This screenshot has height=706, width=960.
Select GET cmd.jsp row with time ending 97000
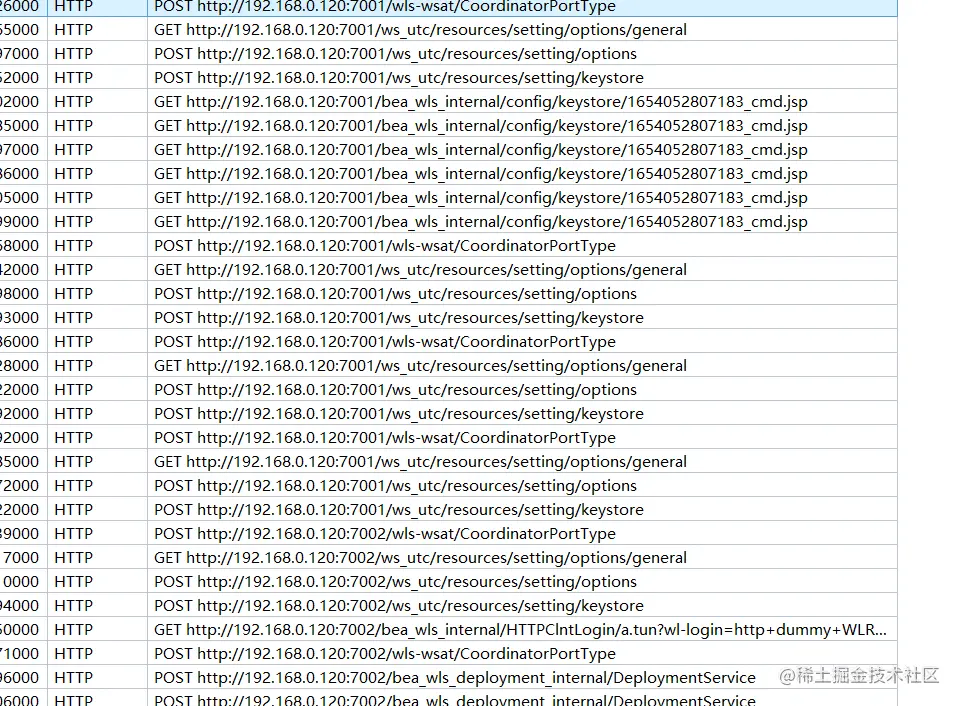[448, 149]
